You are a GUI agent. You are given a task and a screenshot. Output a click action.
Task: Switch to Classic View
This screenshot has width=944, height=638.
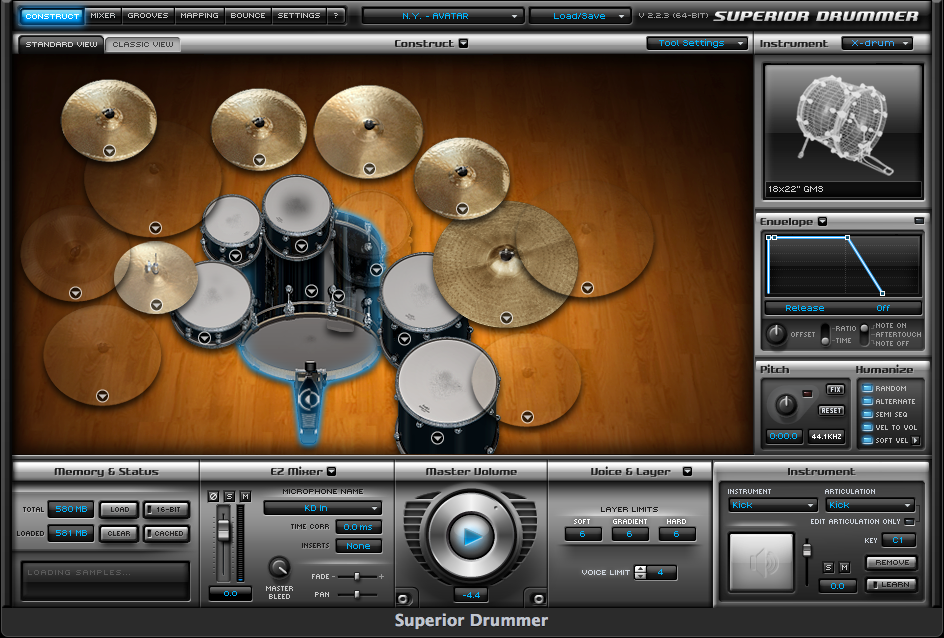tap(143, 45)
